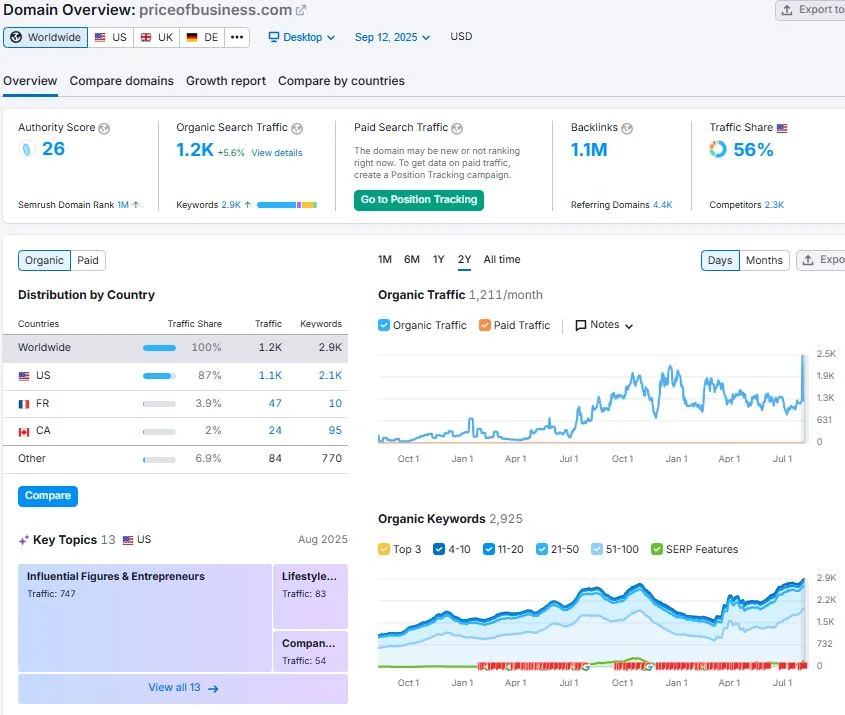The width and height of the screenshot is (845, 715).
Task: Uncheck the Organic Traffic checkbox
Action: coord(384,325)
